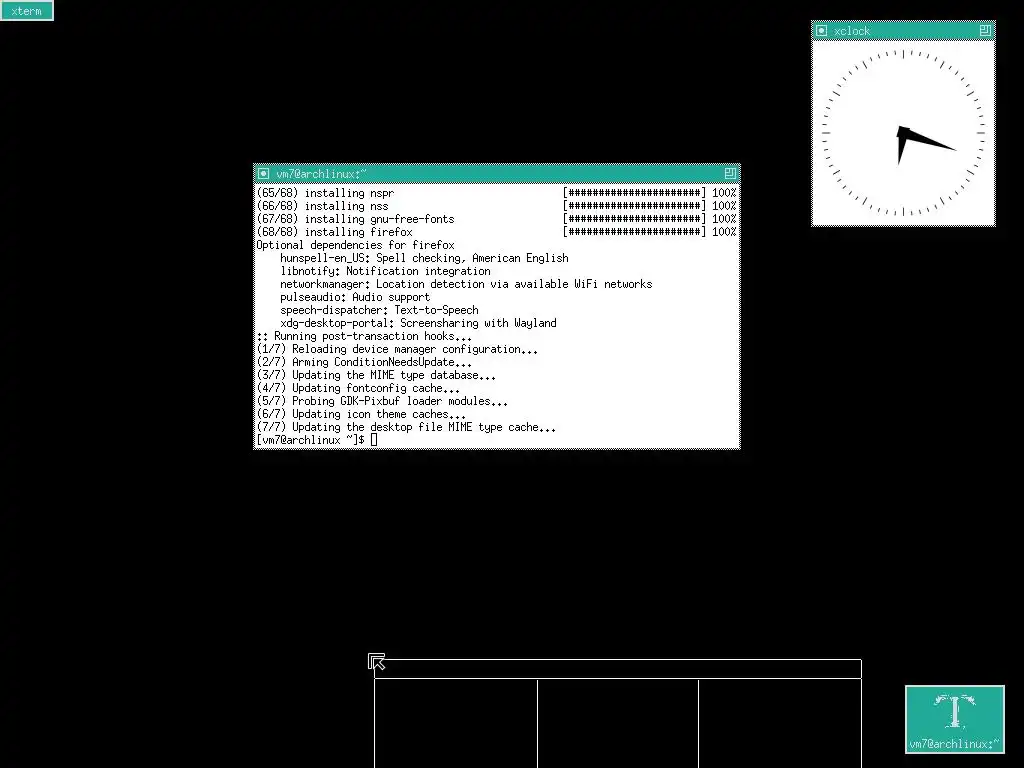Click the '100%' next to installing firefox
Image resolution: width=1024 pixels, height=768 pixels.
point(724,232)
